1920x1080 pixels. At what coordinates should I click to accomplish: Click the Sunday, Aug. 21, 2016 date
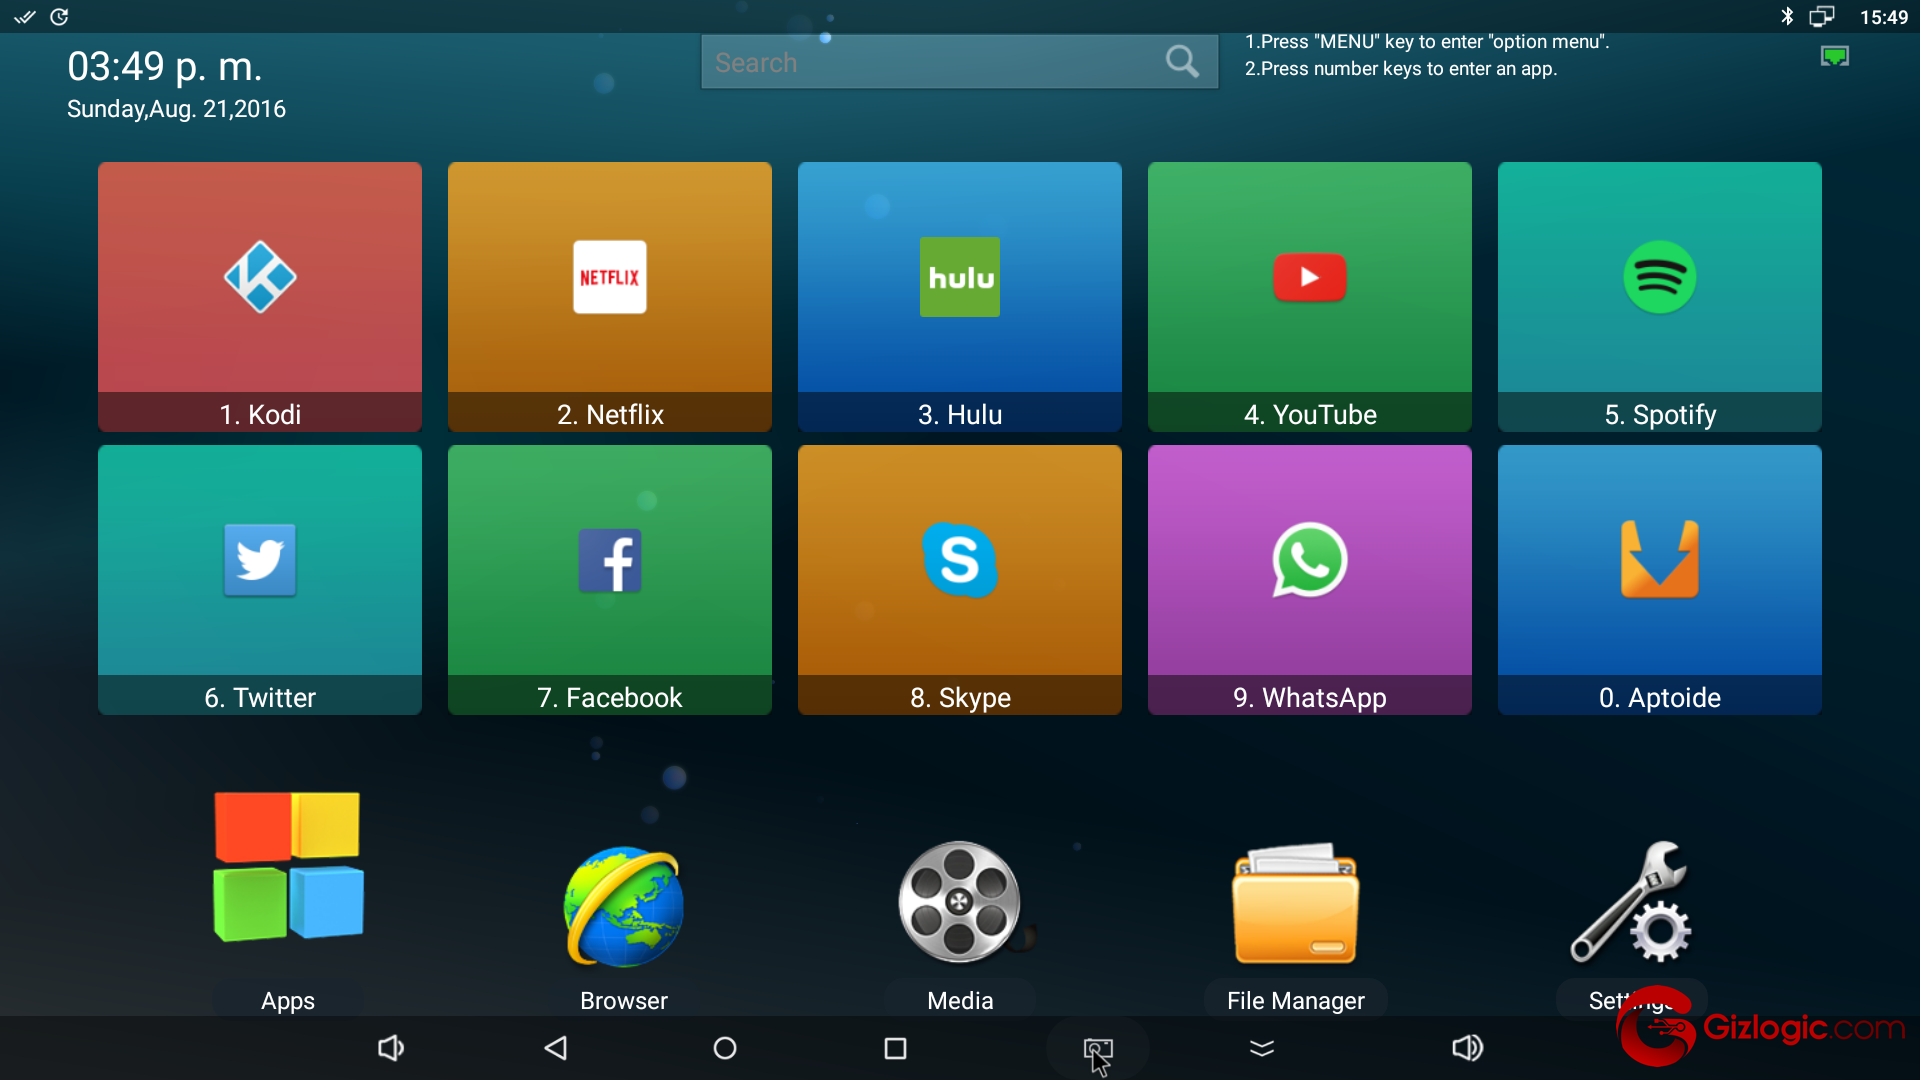click(x=176, y=109)
